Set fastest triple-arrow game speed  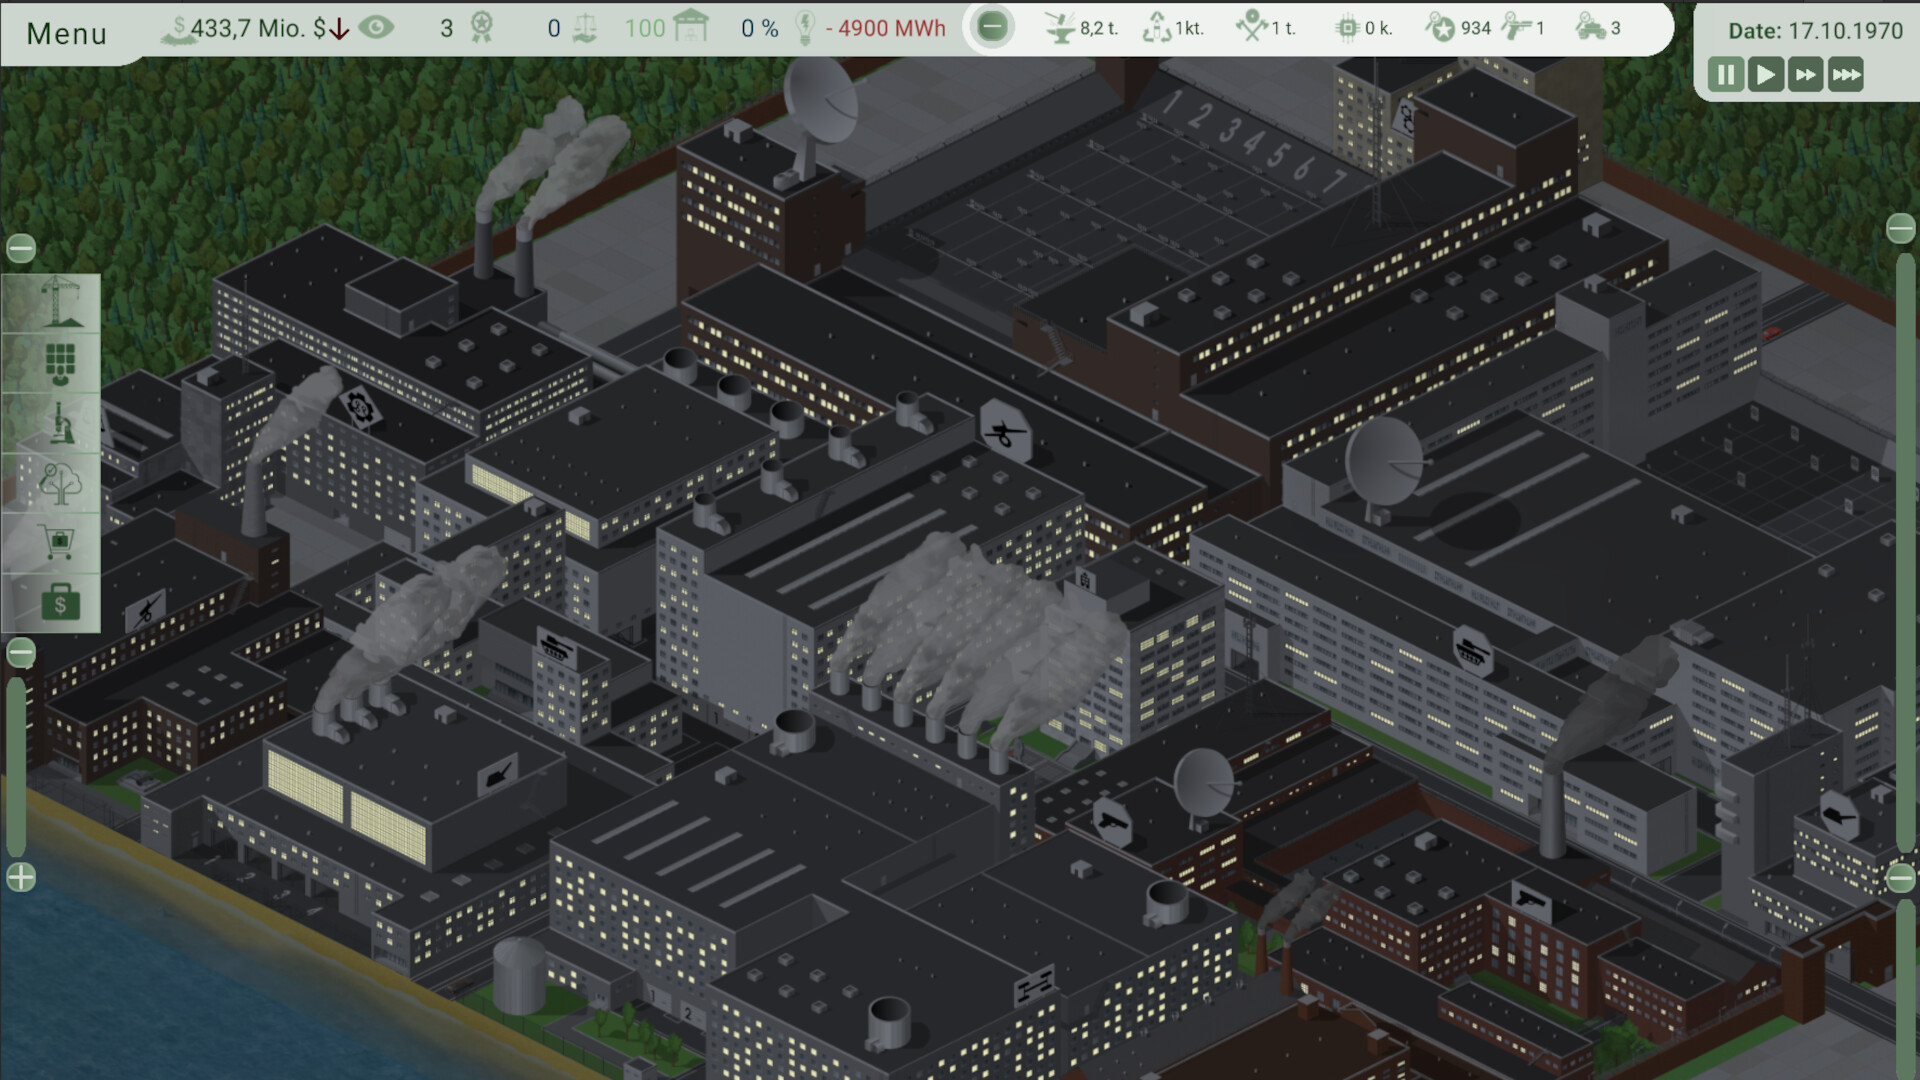pyautogui.click(x=1846, y=75)
